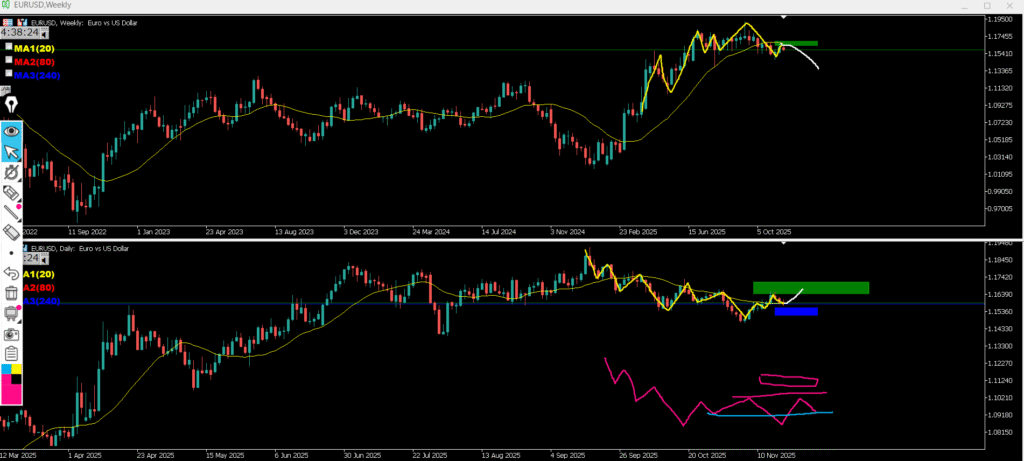Viewport: 1024px width, 461px height.
Task: Take a screenshot with the camera icon
Action: point(12,333)
